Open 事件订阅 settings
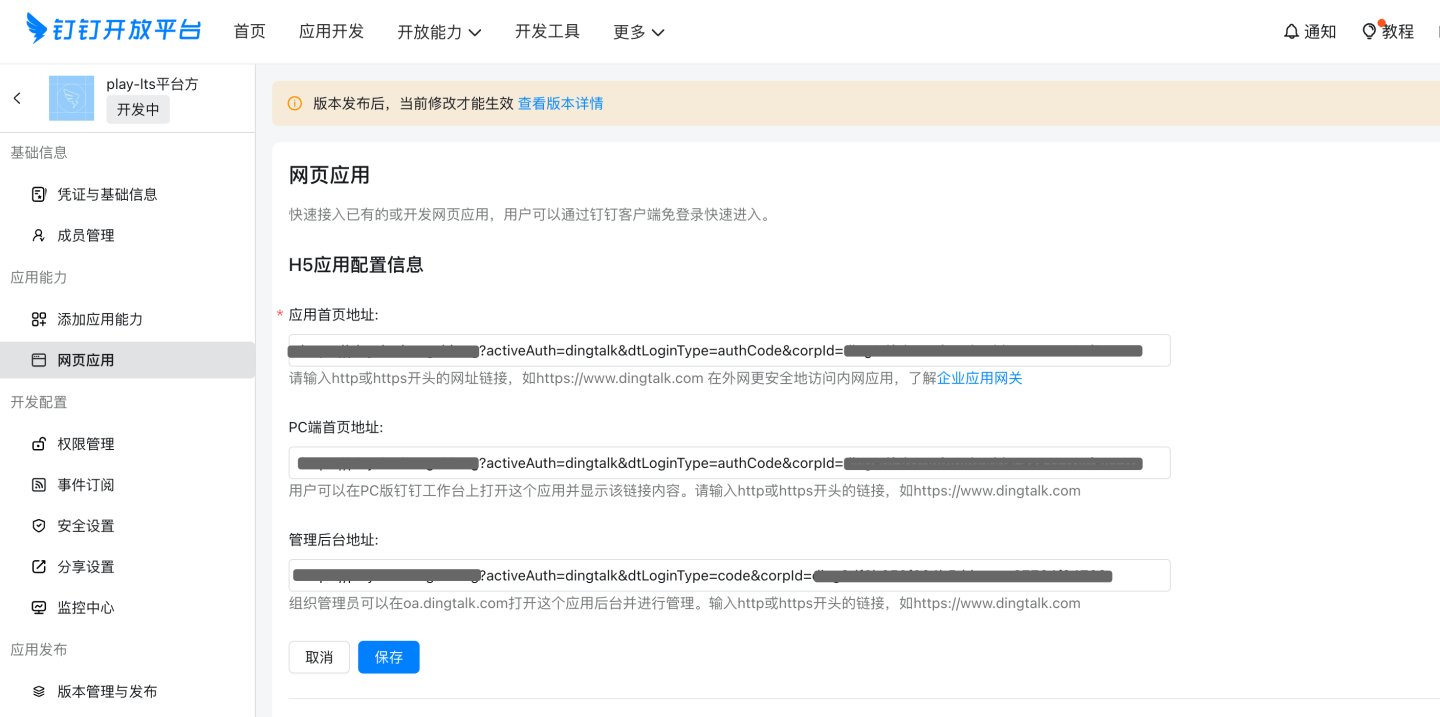The width and height of the screenshot is (1440, 717). point(85,484)
